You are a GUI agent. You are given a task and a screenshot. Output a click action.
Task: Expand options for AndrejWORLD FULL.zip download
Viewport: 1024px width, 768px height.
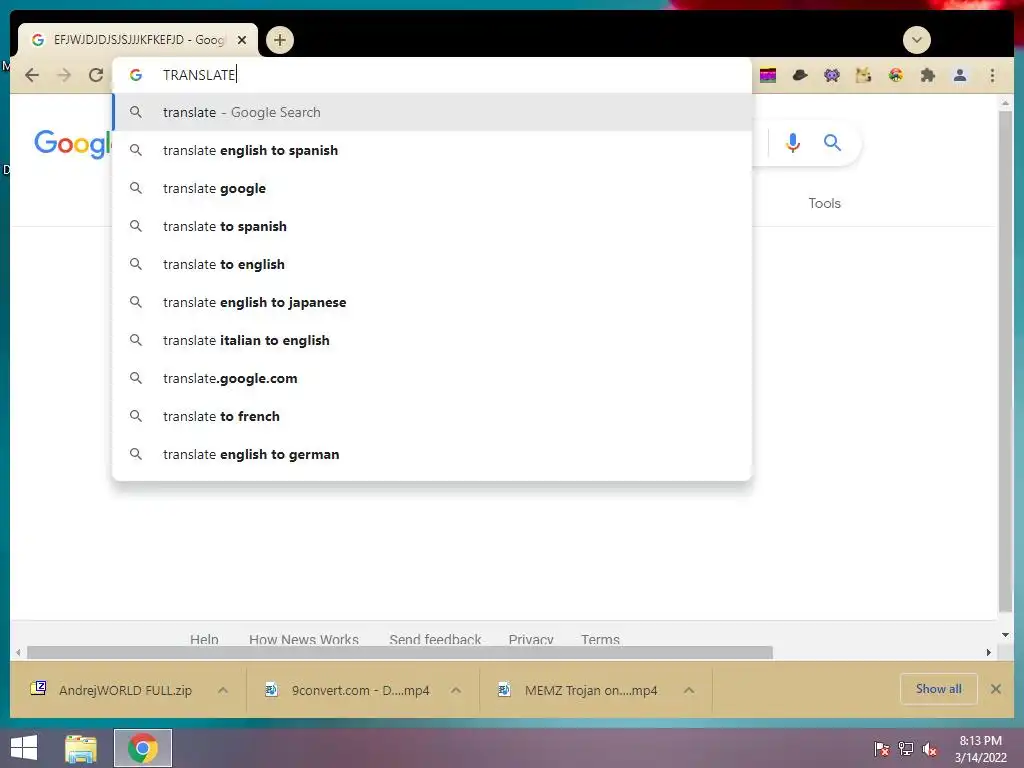click(223, 690)
